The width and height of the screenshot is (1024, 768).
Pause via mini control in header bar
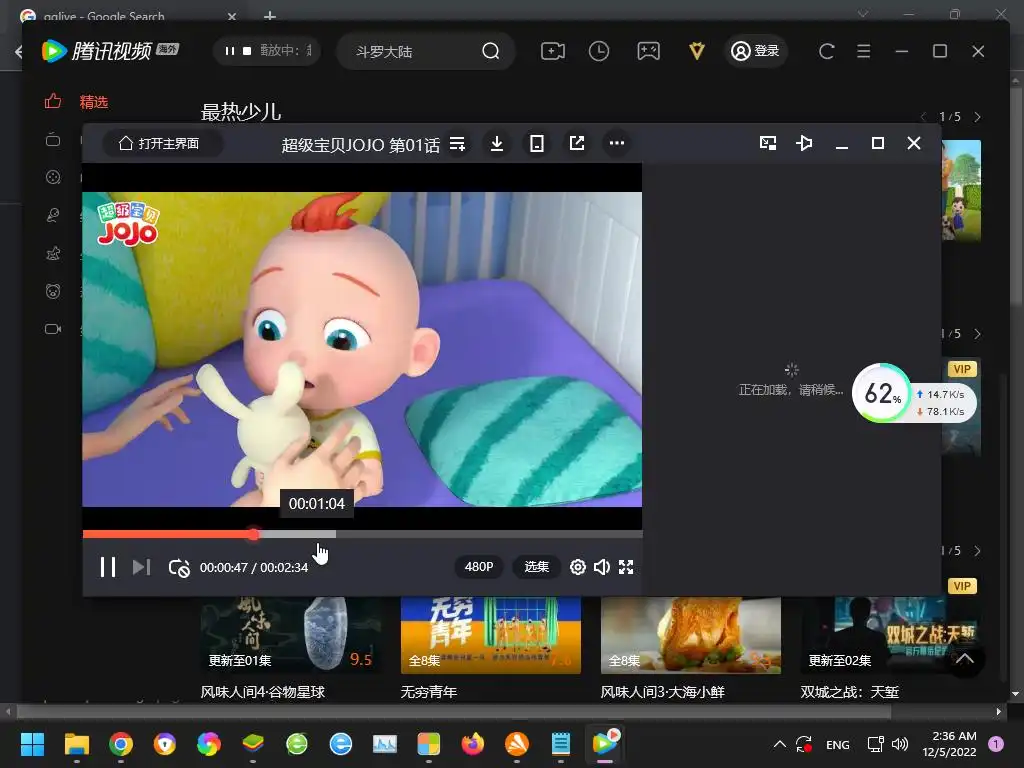[x=229, y=51]
